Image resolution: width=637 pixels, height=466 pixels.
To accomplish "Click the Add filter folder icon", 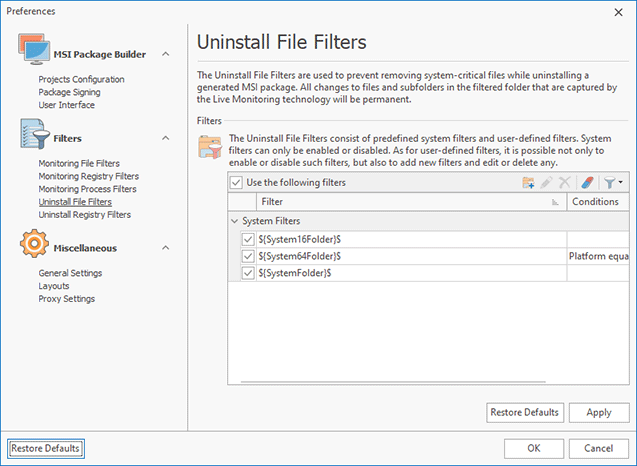I will tap(528, 182).
